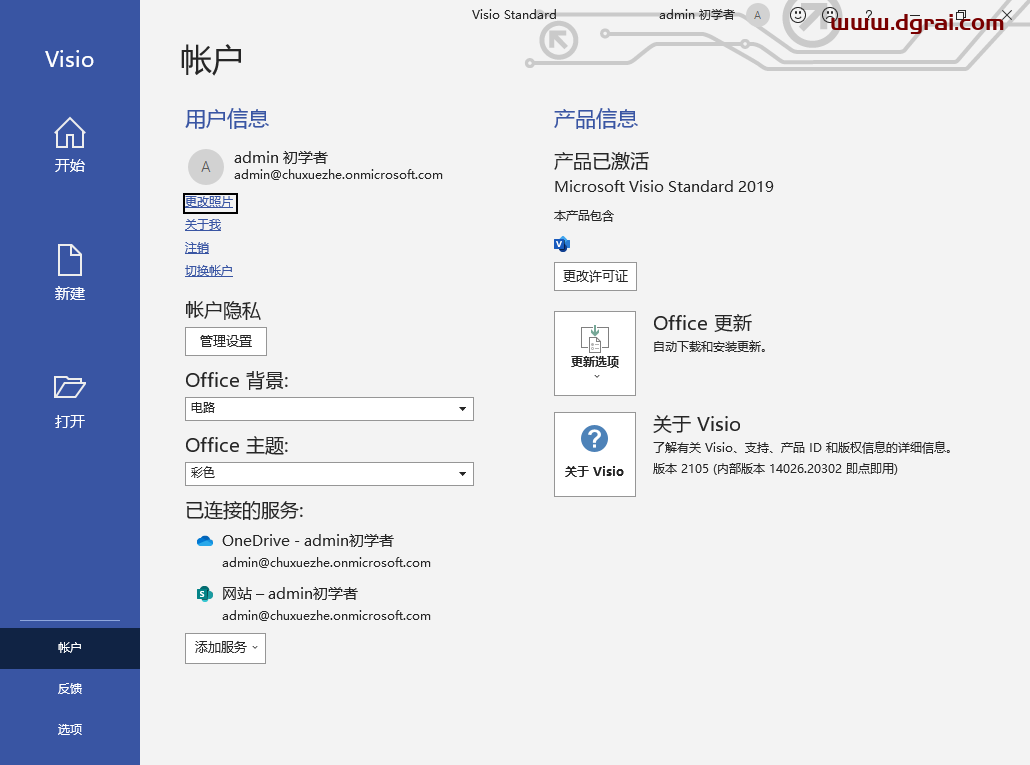
Task: Click the version text 版本 2105
Action: pyautogui.click(x=775, y=469)
